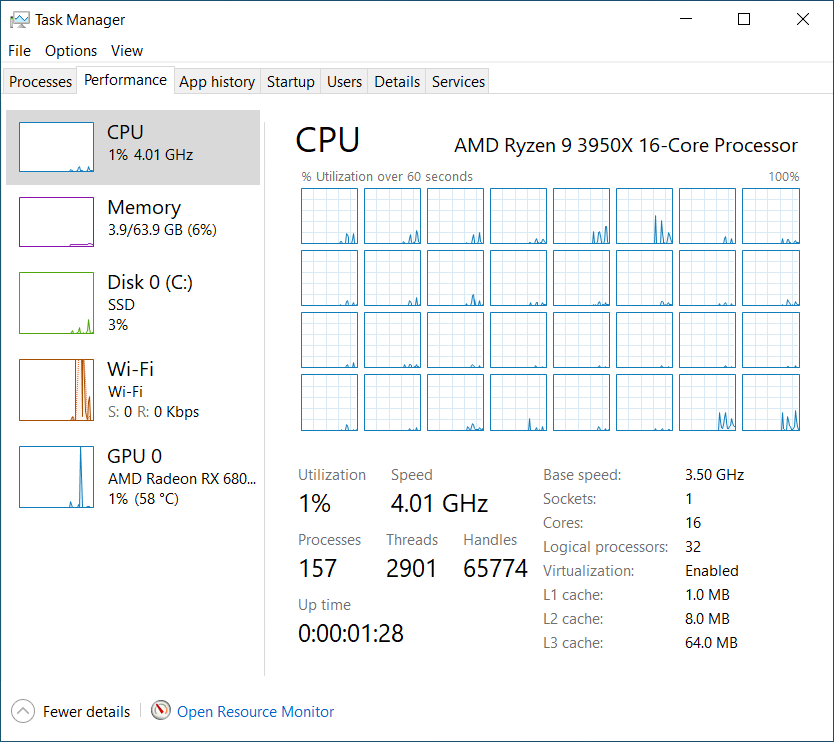
Task: Click the Utilization value 1%
Action: [314, 503]
